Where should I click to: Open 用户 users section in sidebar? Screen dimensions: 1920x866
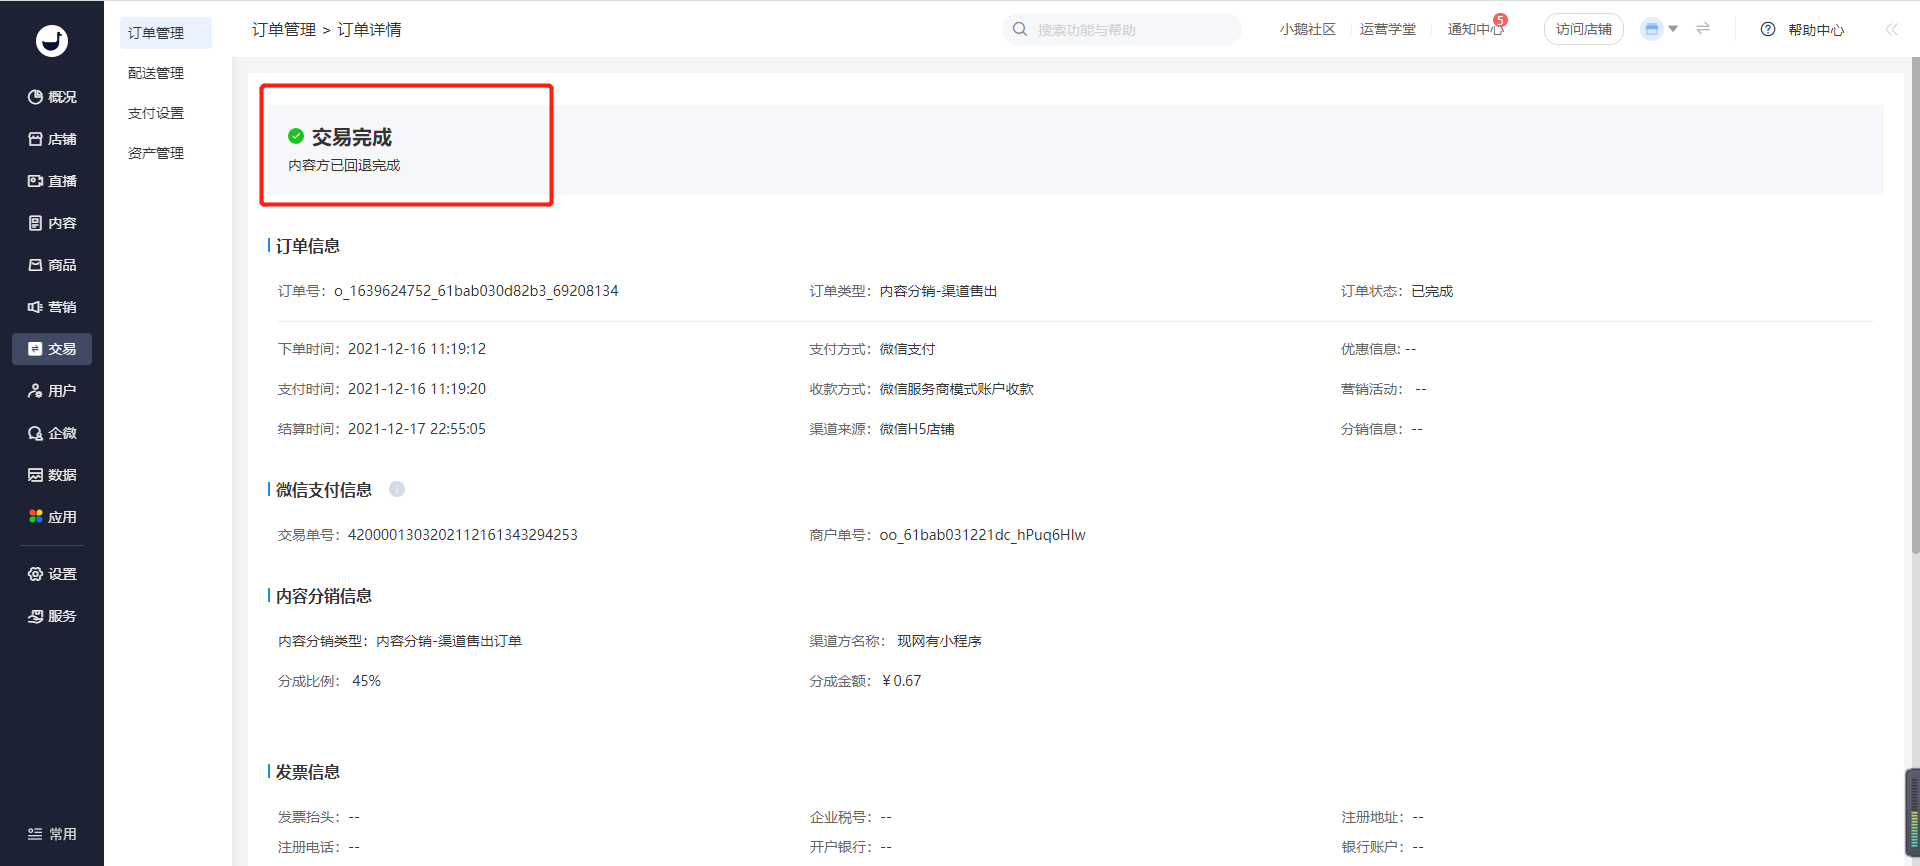[52, 391]
